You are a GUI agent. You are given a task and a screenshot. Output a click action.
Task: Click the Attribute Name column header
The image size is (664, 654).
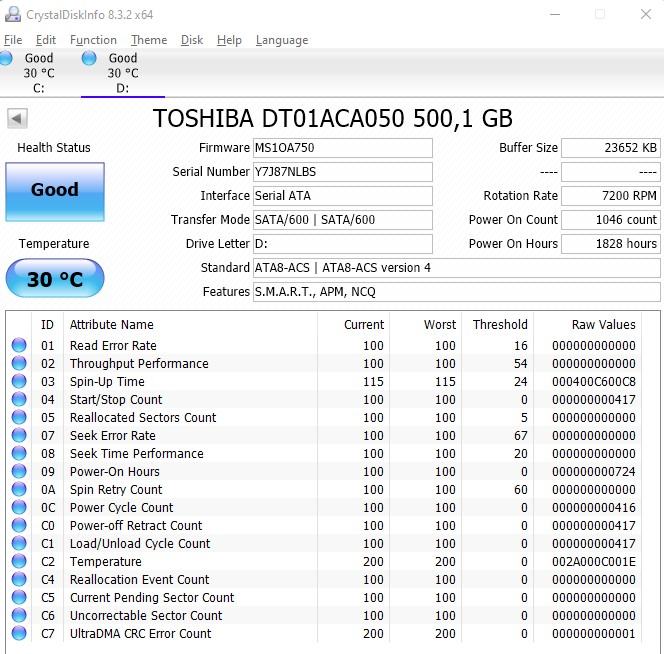click(112, 325)
